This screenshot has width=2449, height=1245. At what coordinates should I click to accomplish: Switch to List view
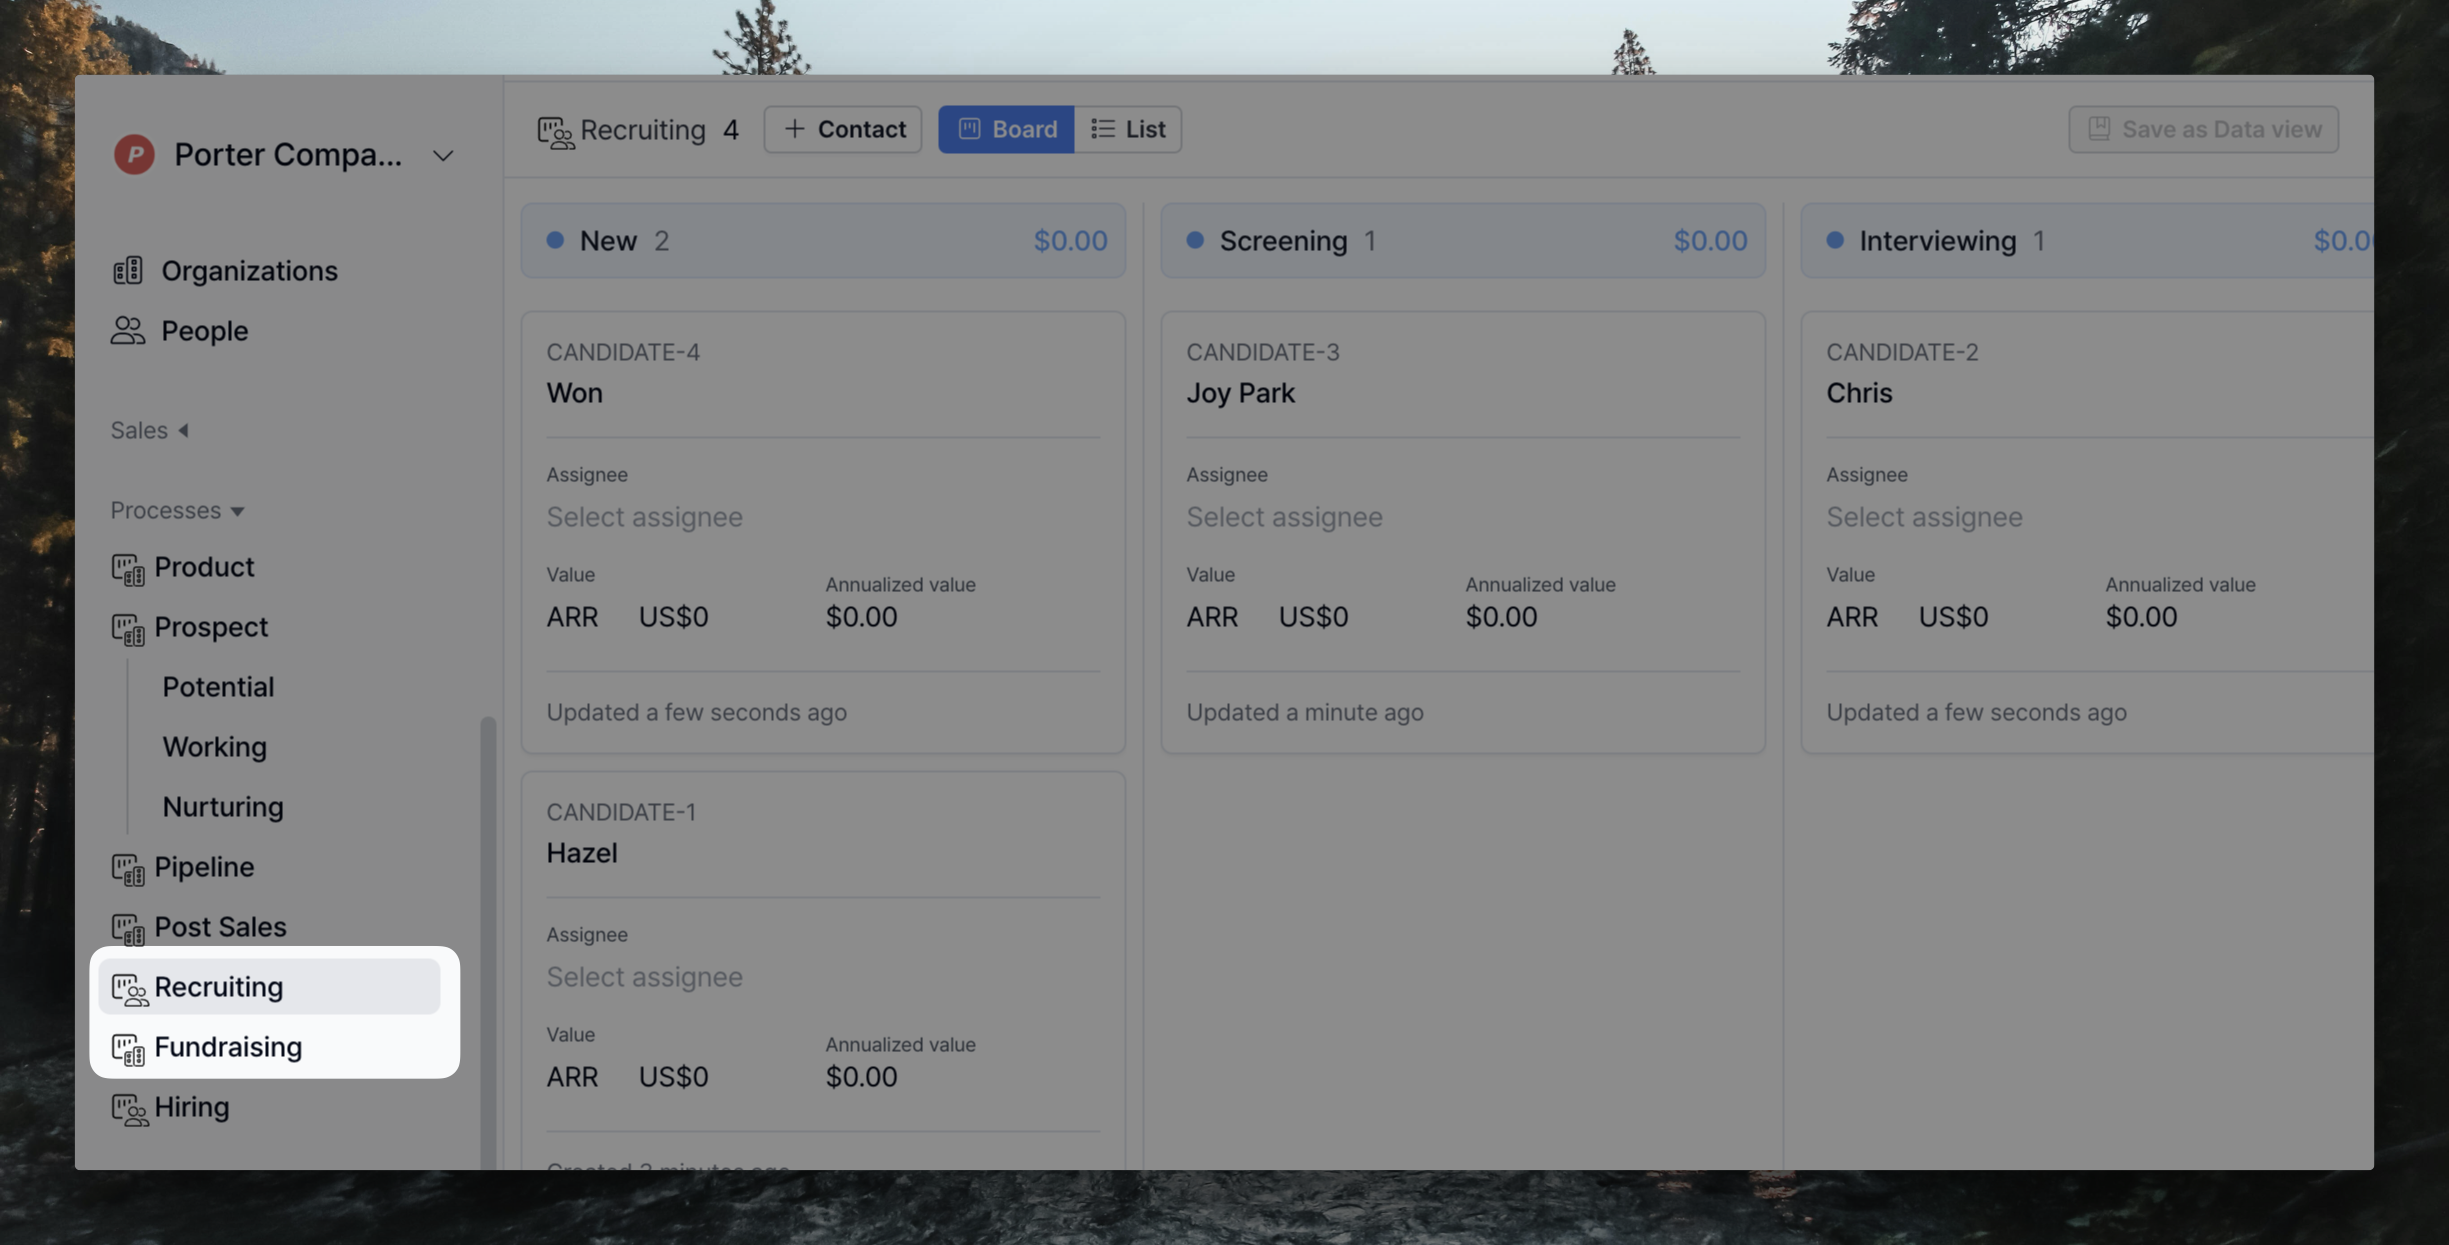click(x=1128, y=129)
